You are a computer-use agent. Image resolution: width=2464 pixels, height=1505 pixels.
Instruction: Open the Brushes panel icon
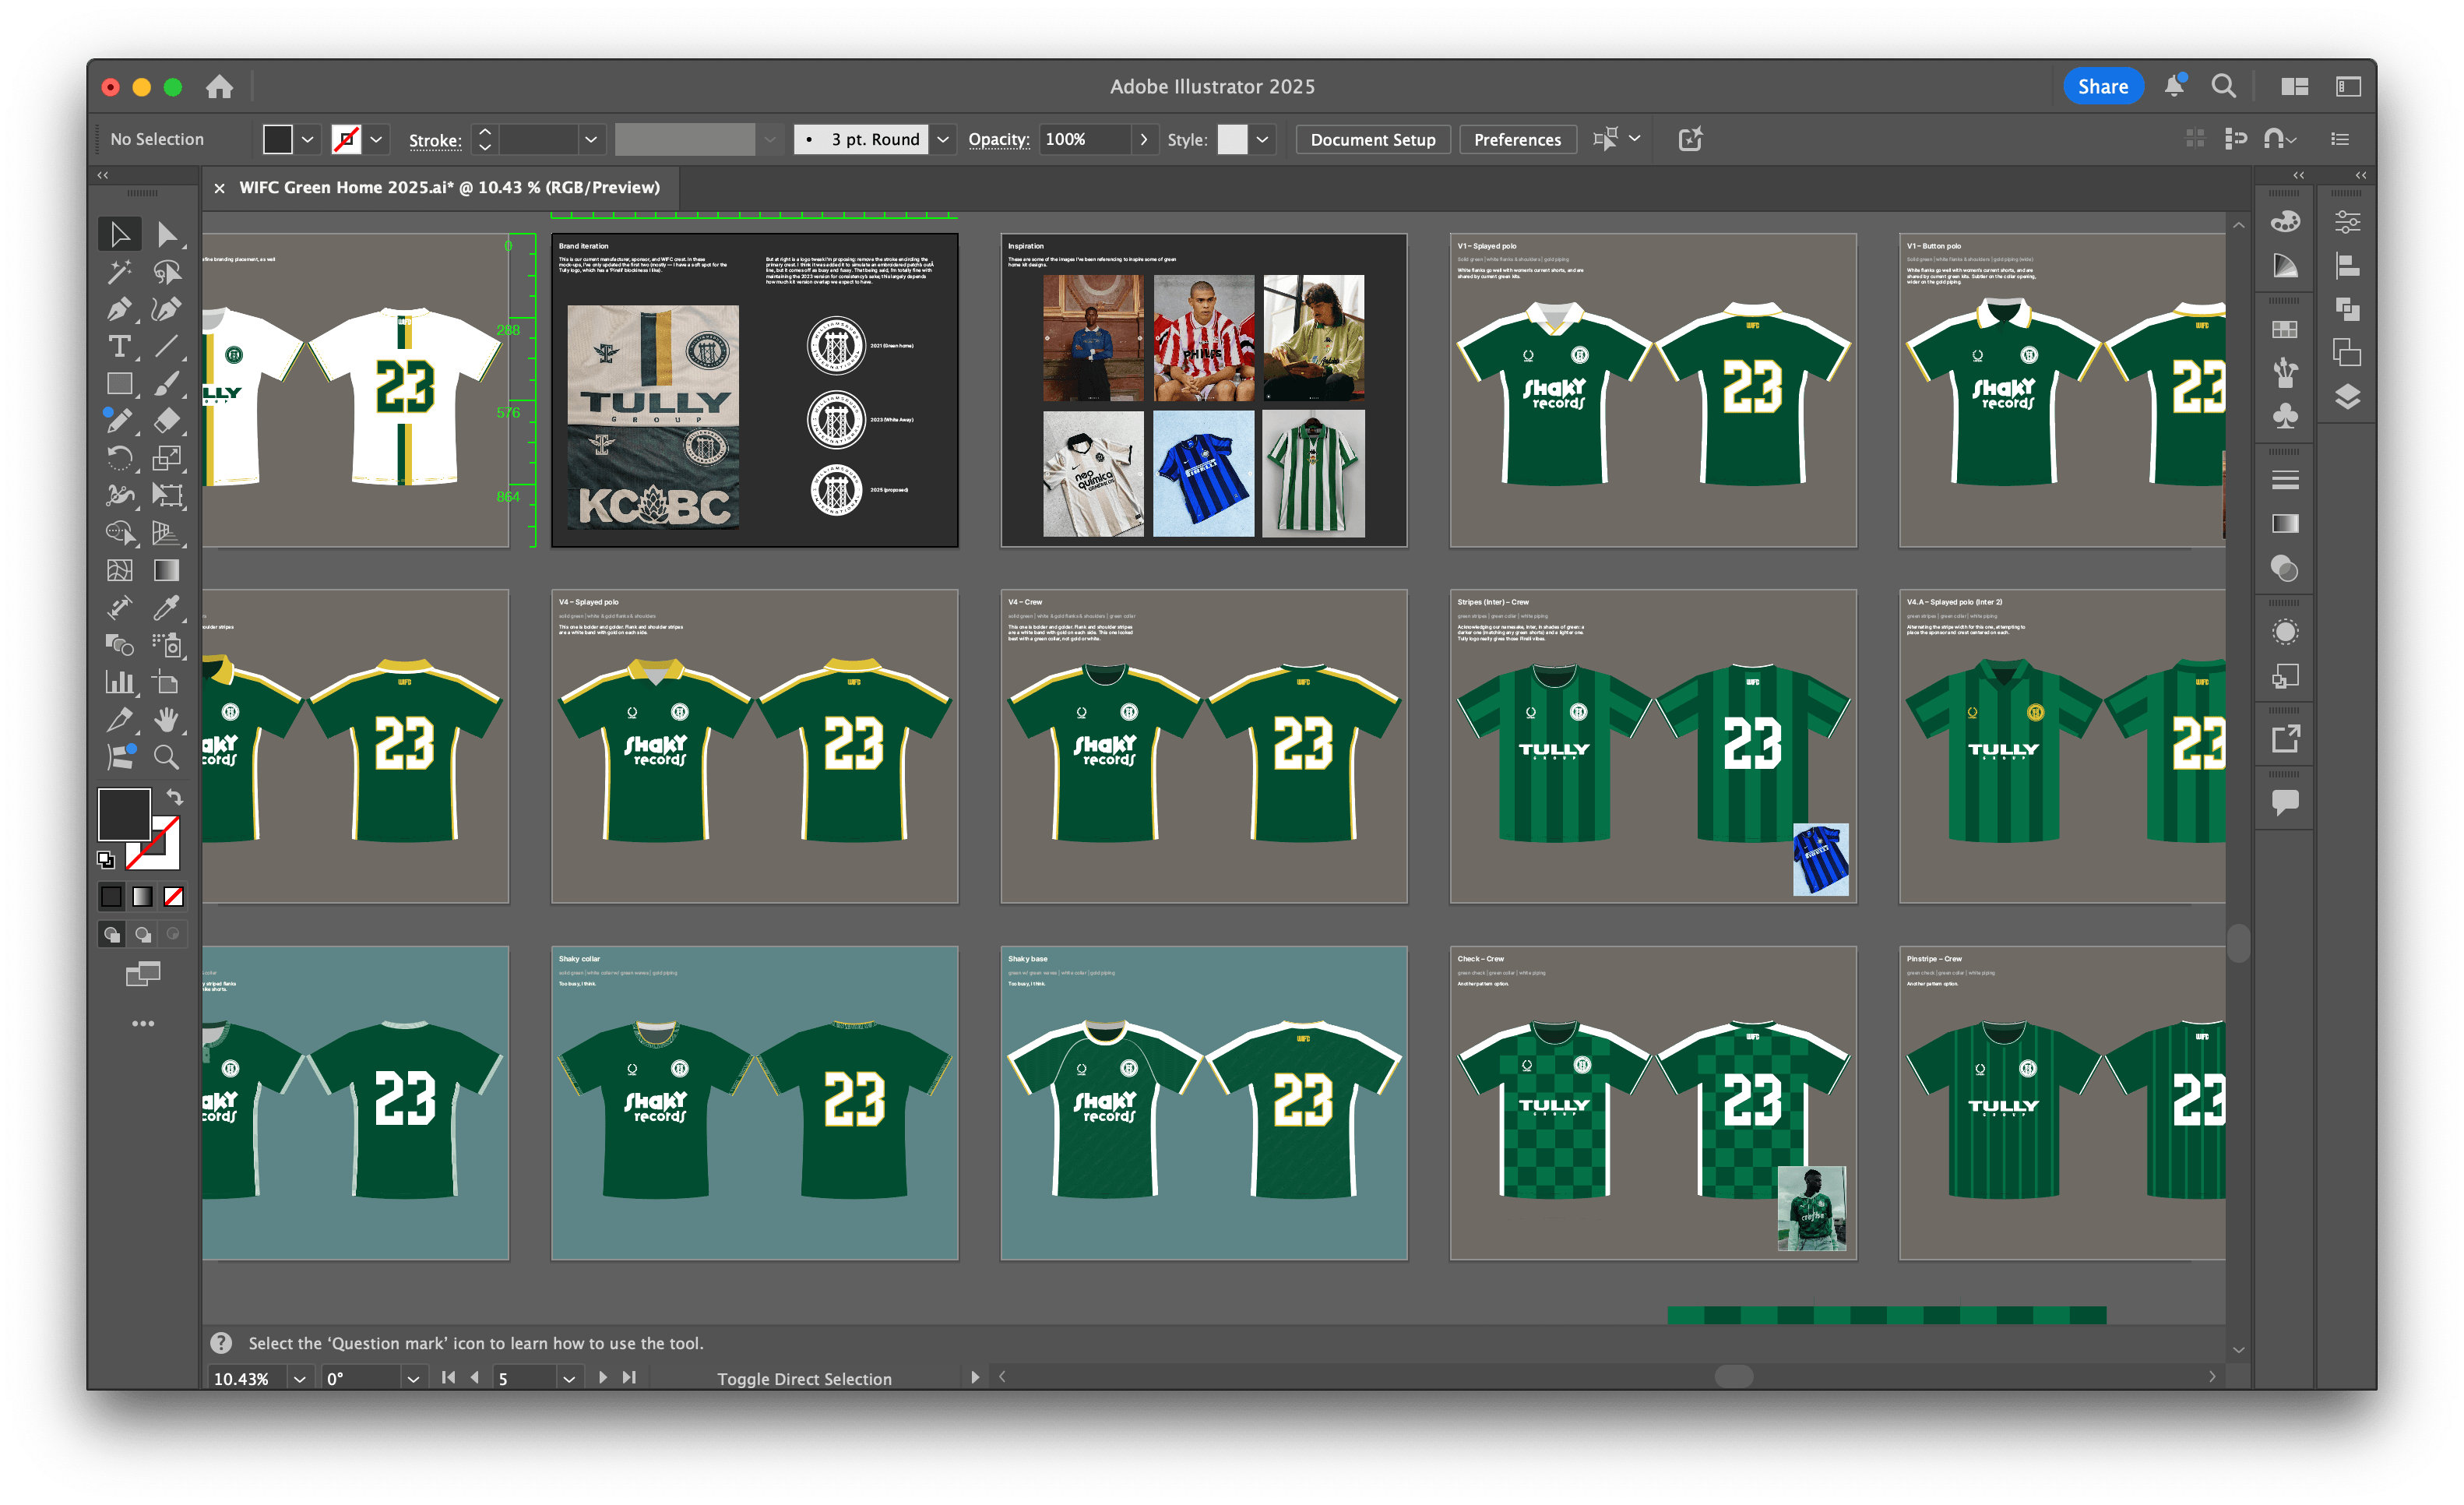pos(2285,373)
